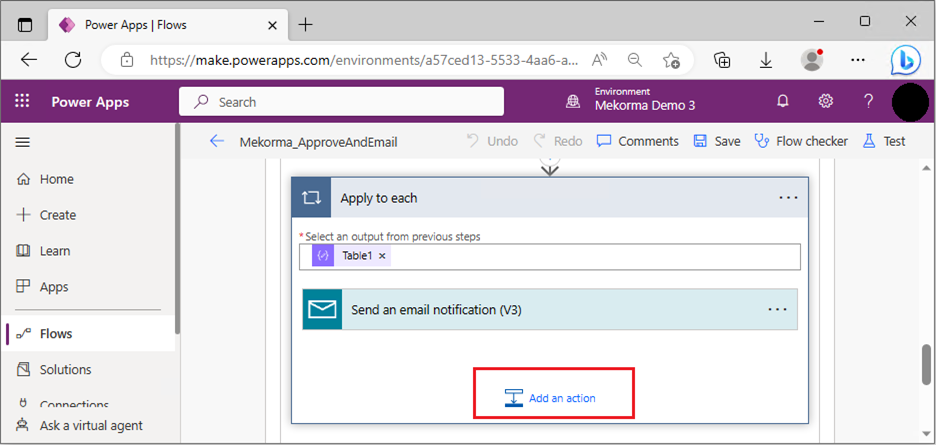Open a new browser tab

point(305,24)
